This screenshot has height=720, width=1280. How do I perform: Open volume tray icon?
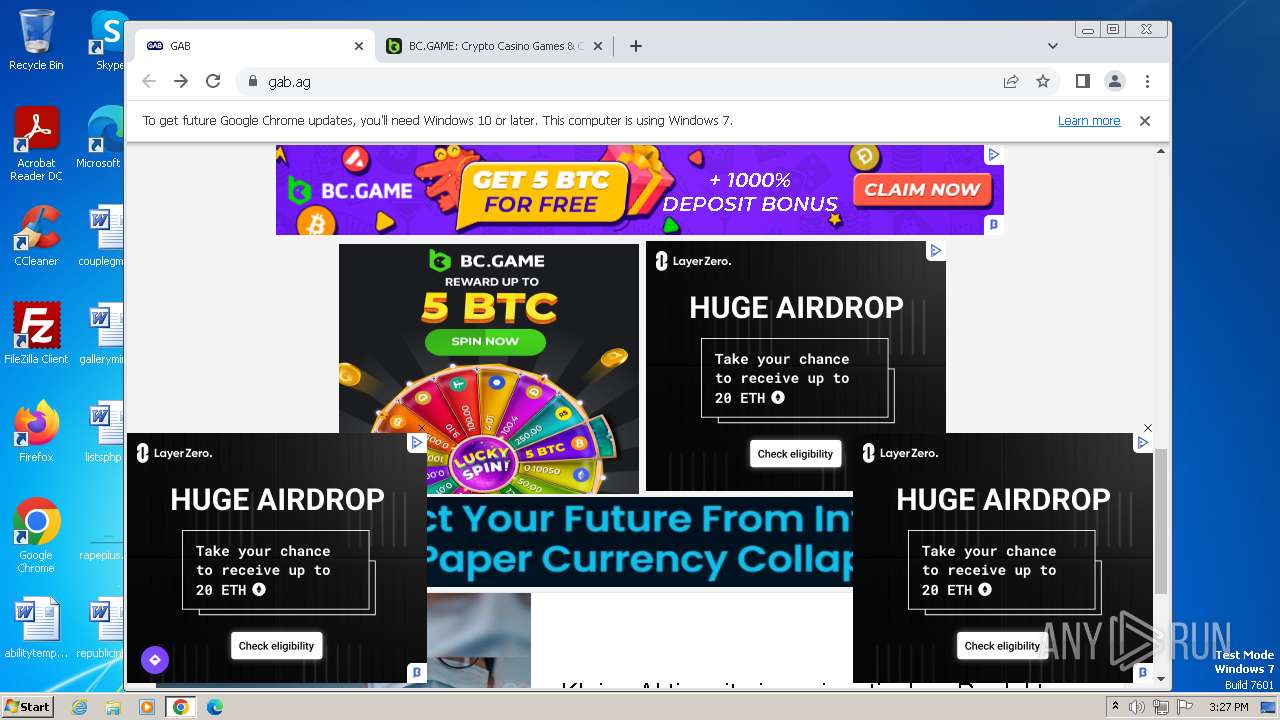tap(1137, 707)
